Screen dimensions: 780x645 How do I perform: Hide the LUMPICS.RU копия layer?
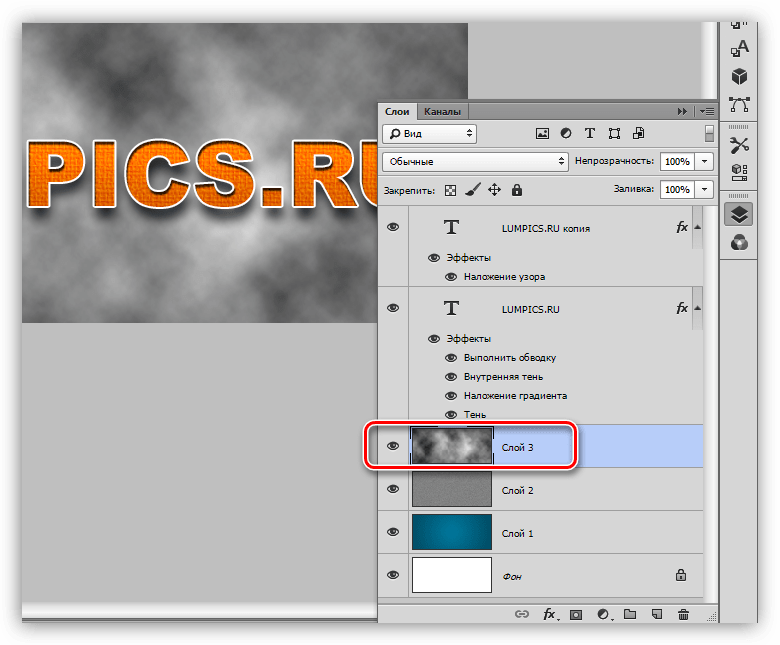point(393,227)
